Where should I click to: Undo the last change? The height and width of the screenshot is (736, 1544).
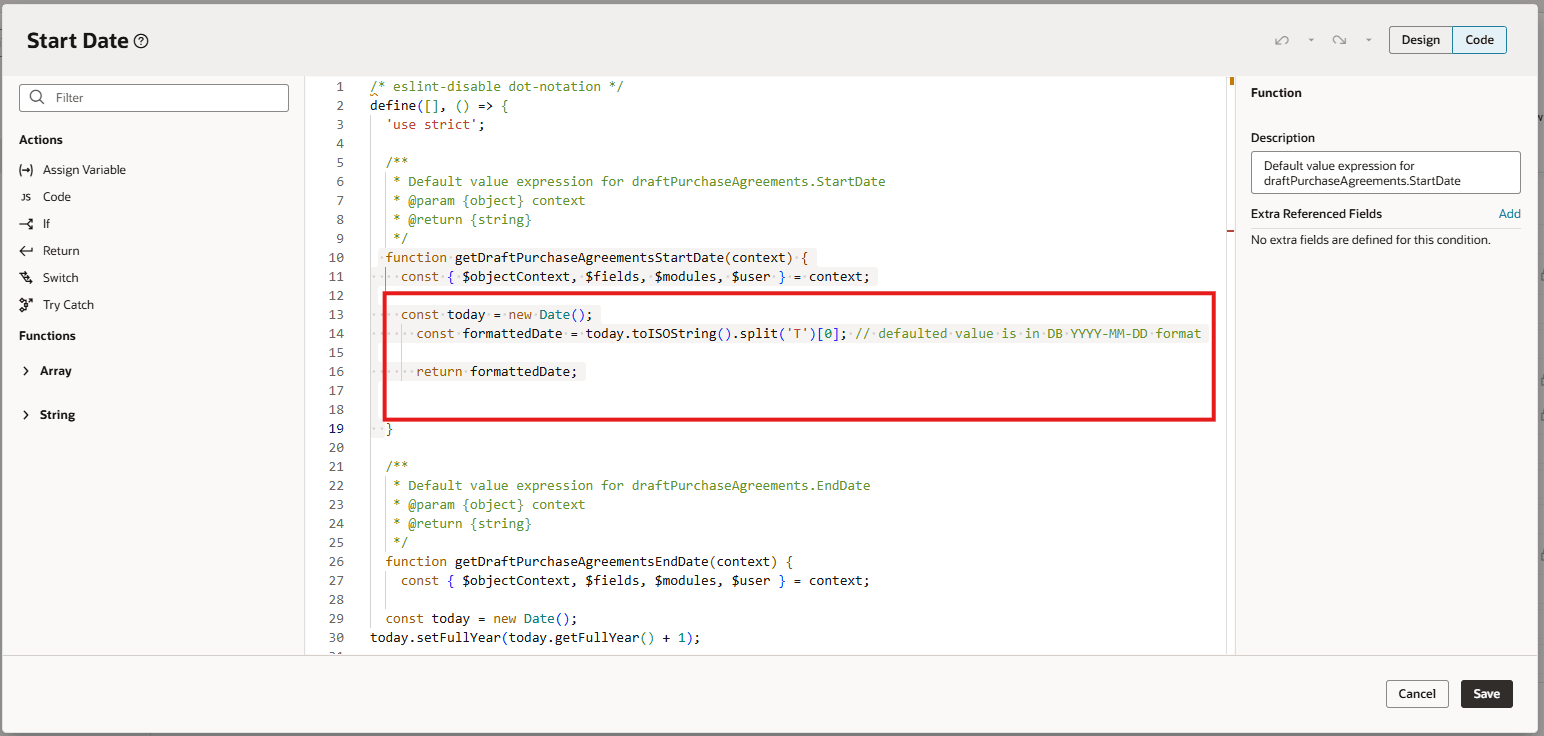click(x=1283, y=39)
